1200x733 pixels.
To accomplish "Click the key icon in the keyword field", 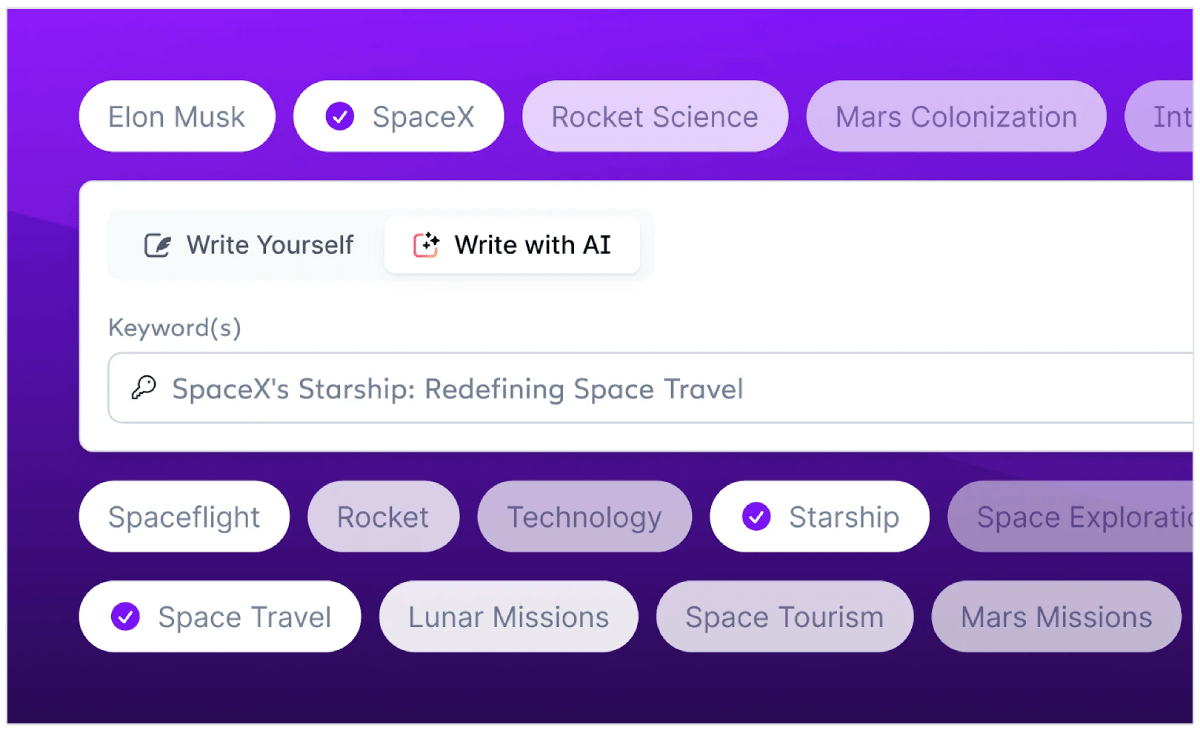I will tap(143, 388).
